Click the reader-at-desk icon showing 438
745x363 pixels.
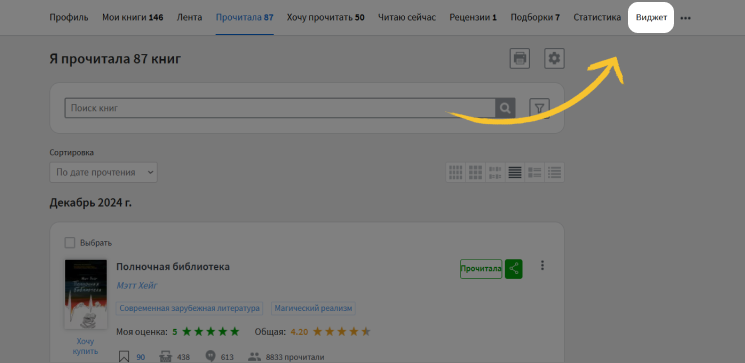coord(165,357)
